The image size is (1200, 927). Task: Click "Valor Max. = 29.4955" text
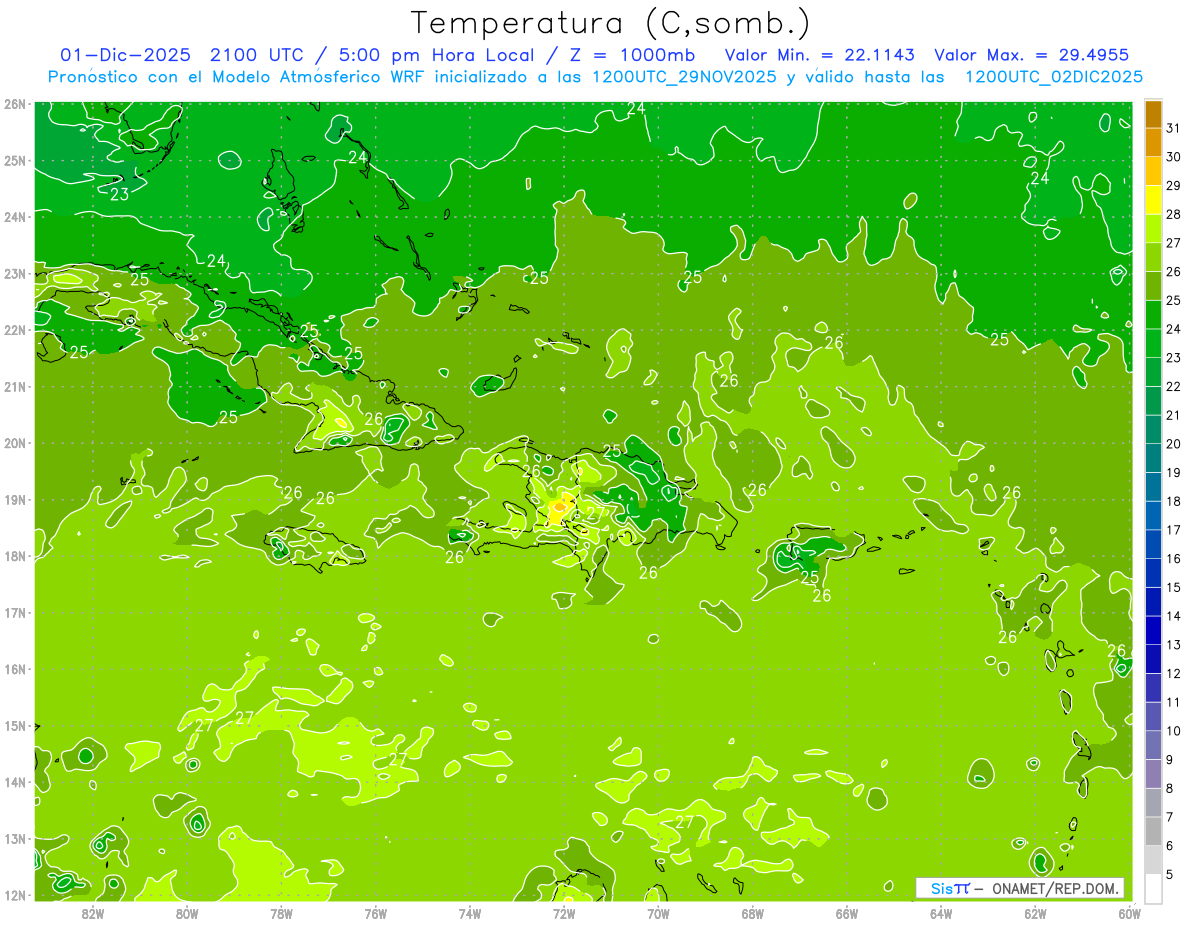(1031, 55)
